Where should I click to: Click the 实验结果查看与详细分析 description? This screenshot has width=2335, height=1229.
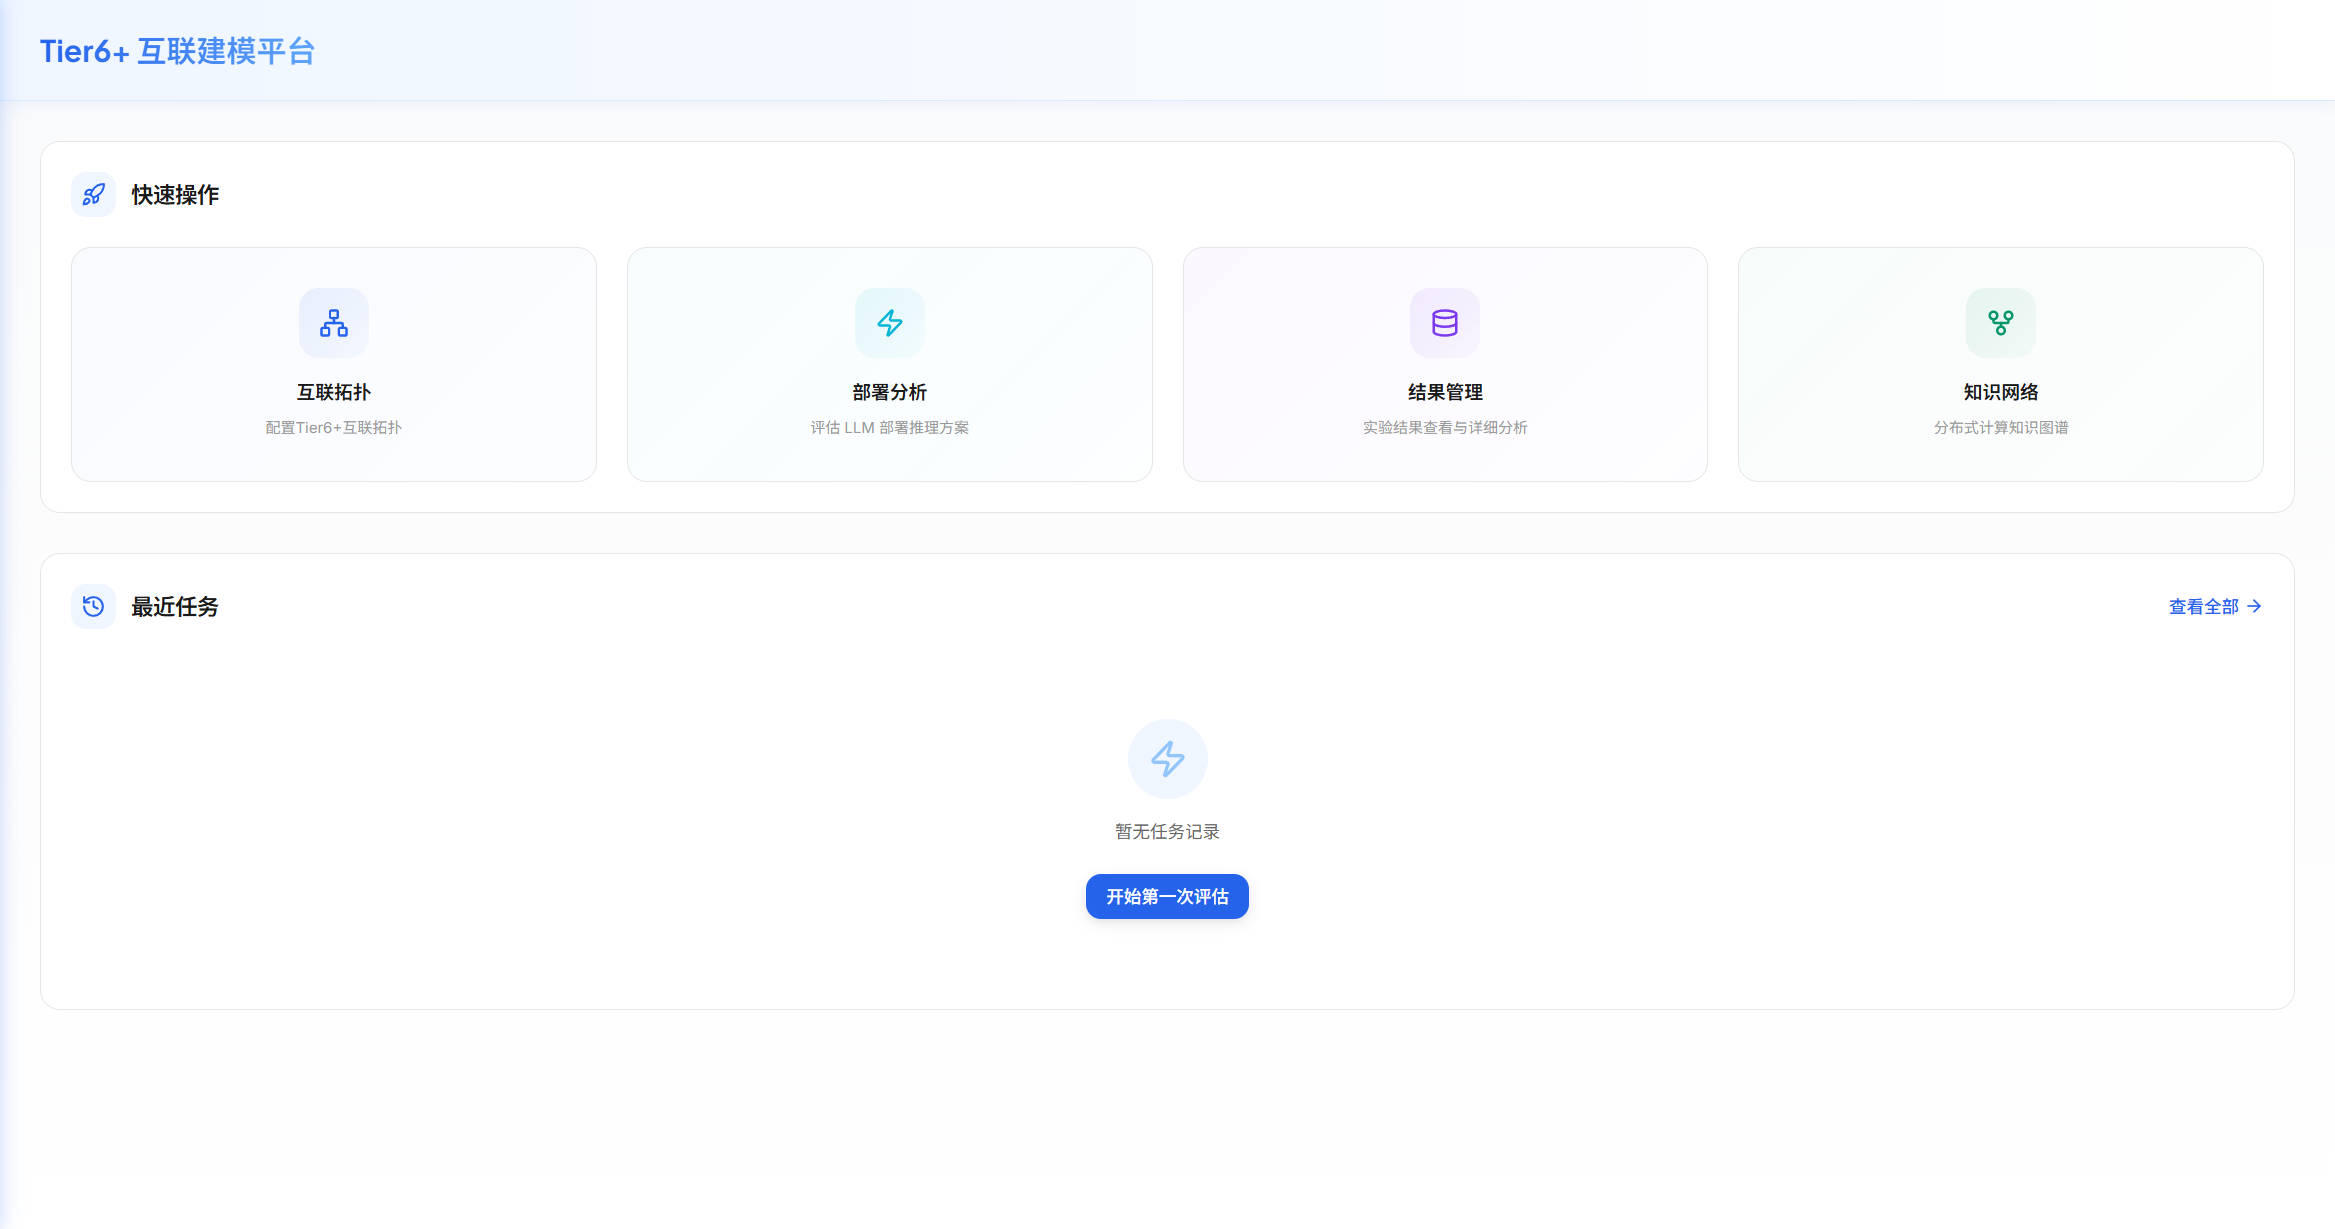(1444, 428)
